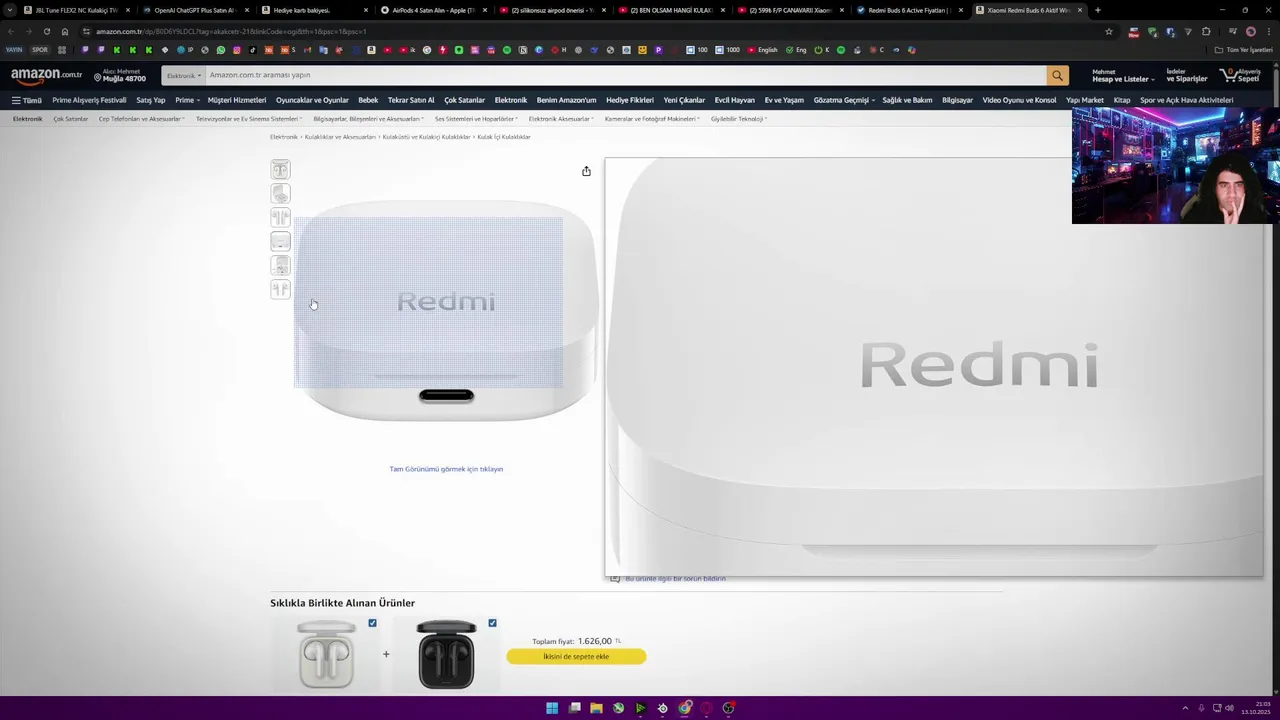
Task: Click the browser home button
Action: click(x=65, y=31)
